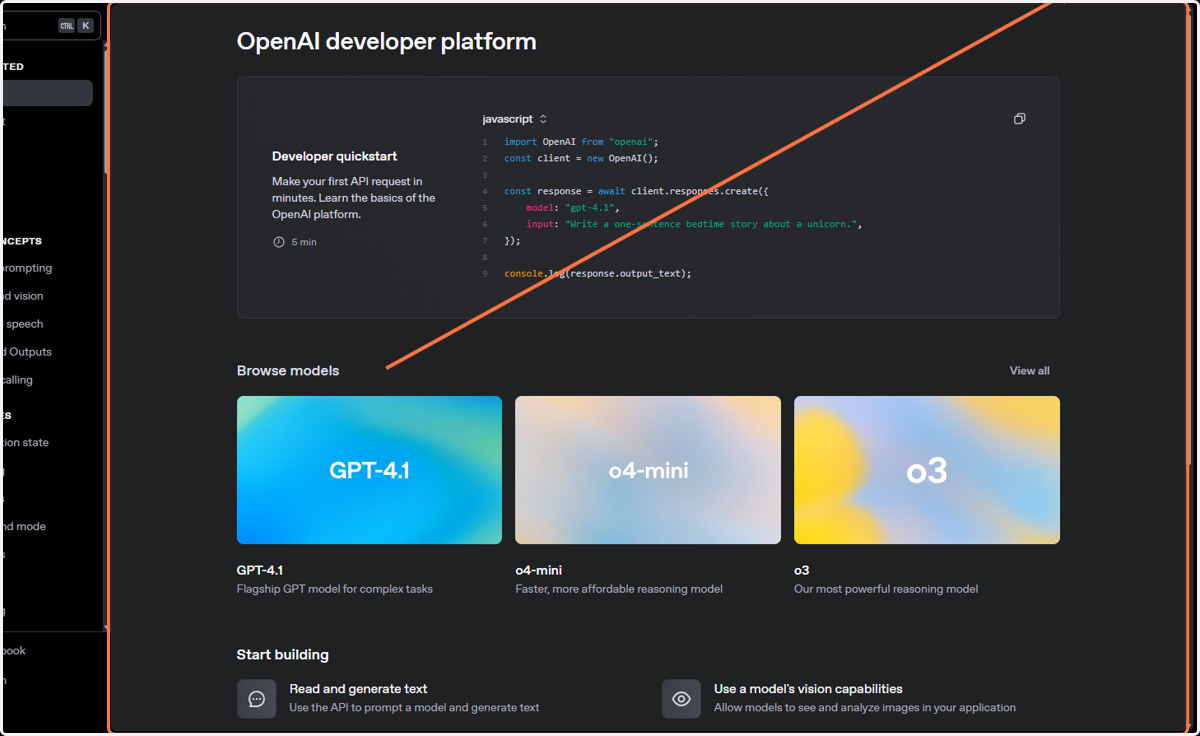Open the Developer quickstart guide title
The image size is (1200, 736).
click(334, 156)
